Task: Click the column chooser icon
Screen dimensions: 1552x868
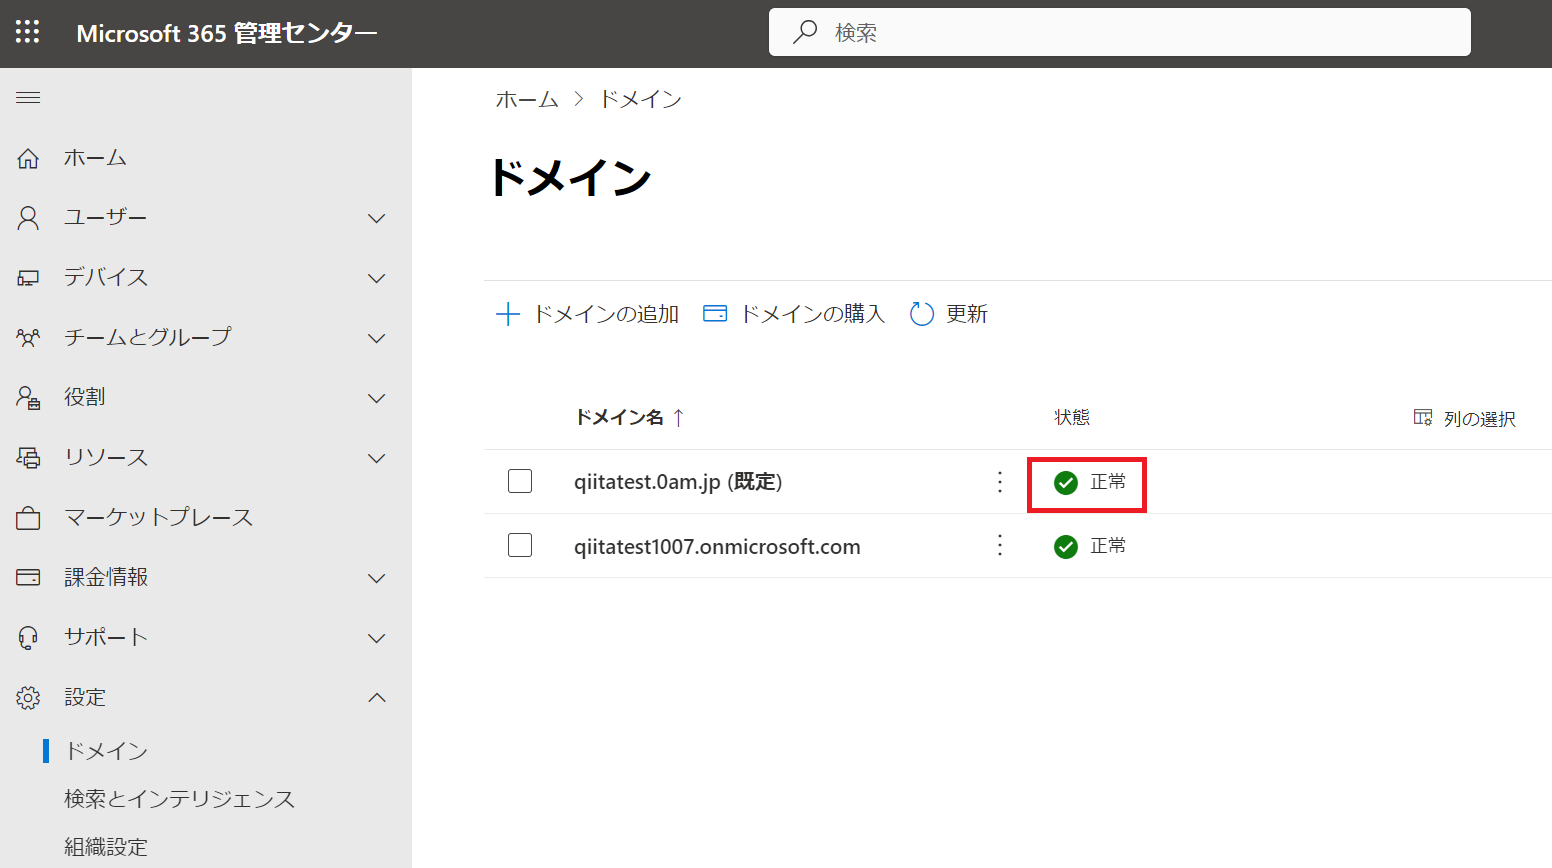Action: (x=1423, y=418)
